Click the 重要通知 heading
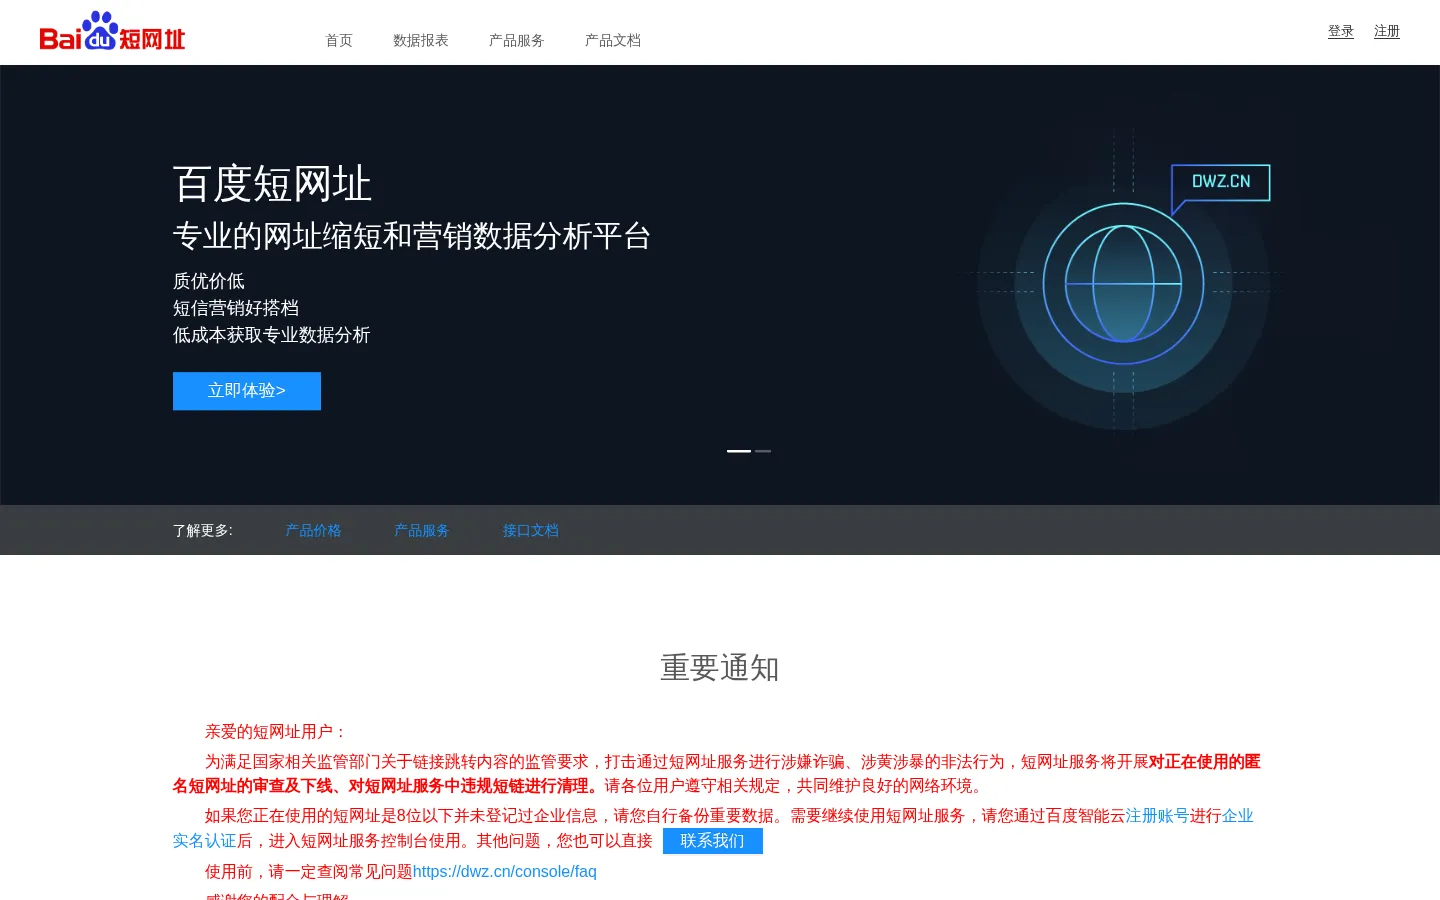Image resolution: width=1440 pixels, height=900 pixels. point(720,668)
